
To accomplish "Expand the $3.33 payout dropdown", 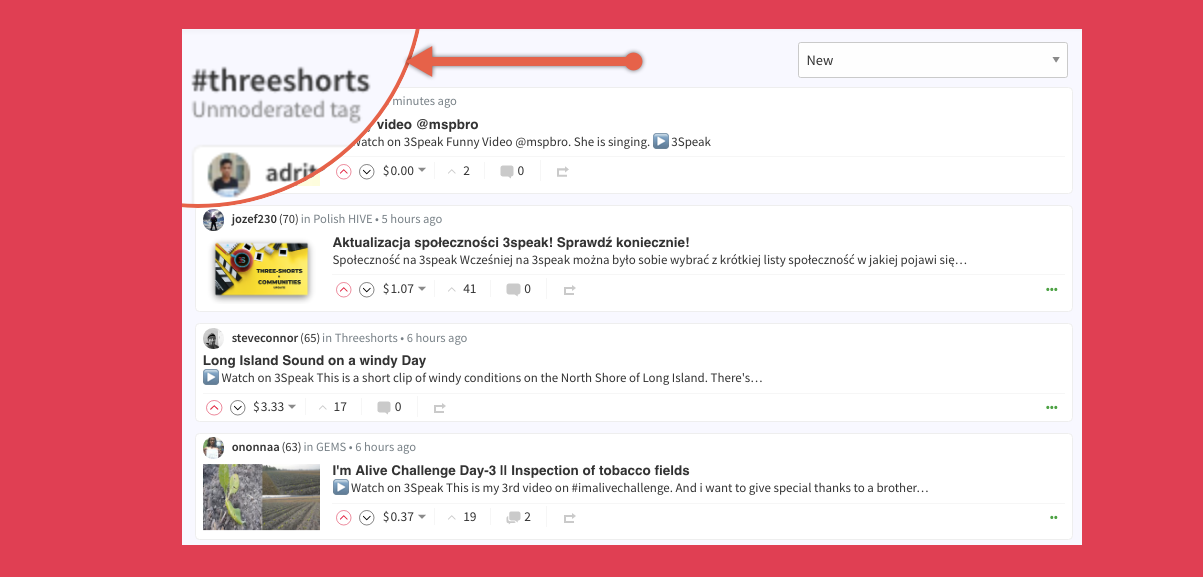I will (x=274, y=407).
